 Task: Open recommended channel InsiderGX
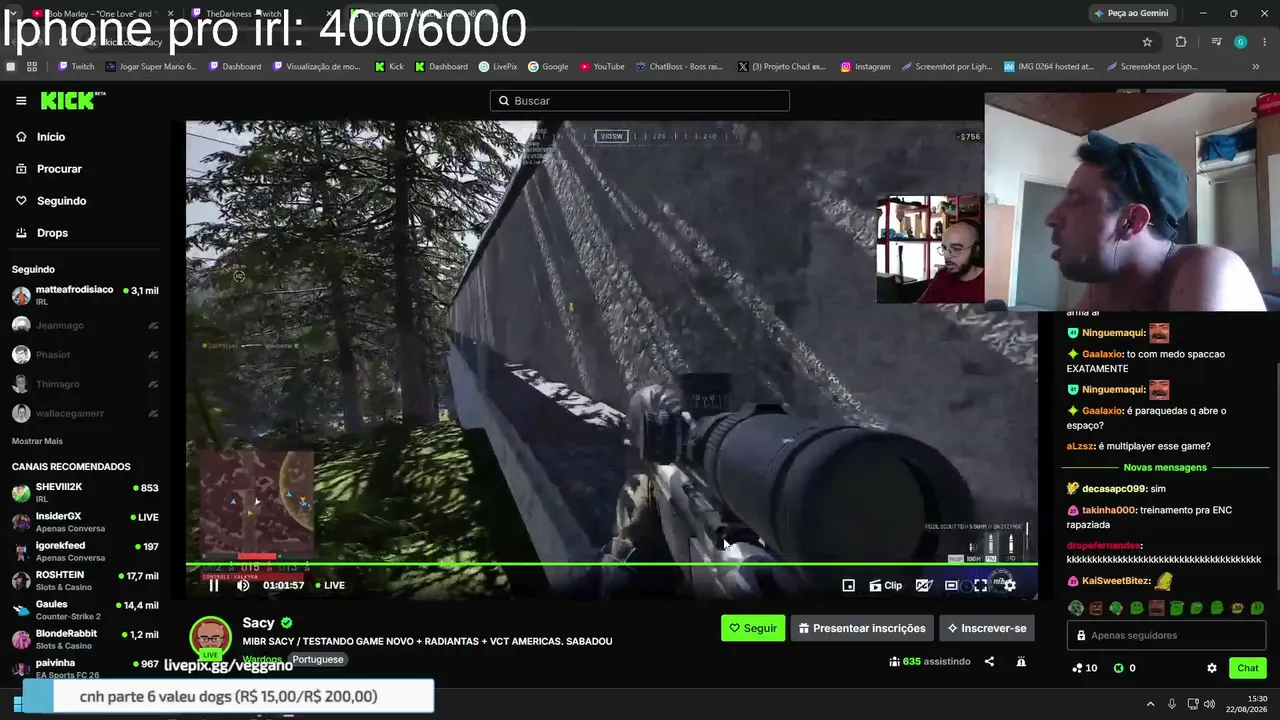(85, 522)
